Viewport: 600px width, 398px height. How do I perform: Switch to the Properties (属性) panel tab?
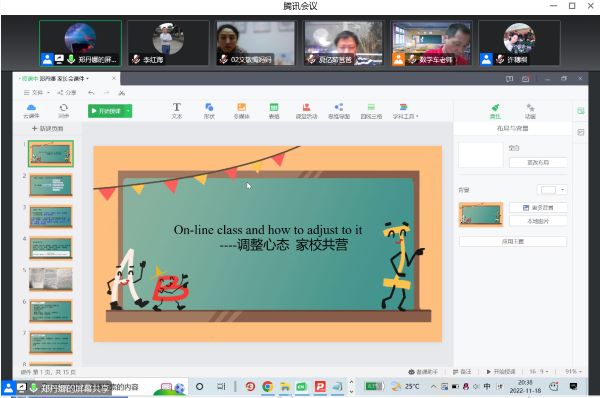(x=495, y=111)
